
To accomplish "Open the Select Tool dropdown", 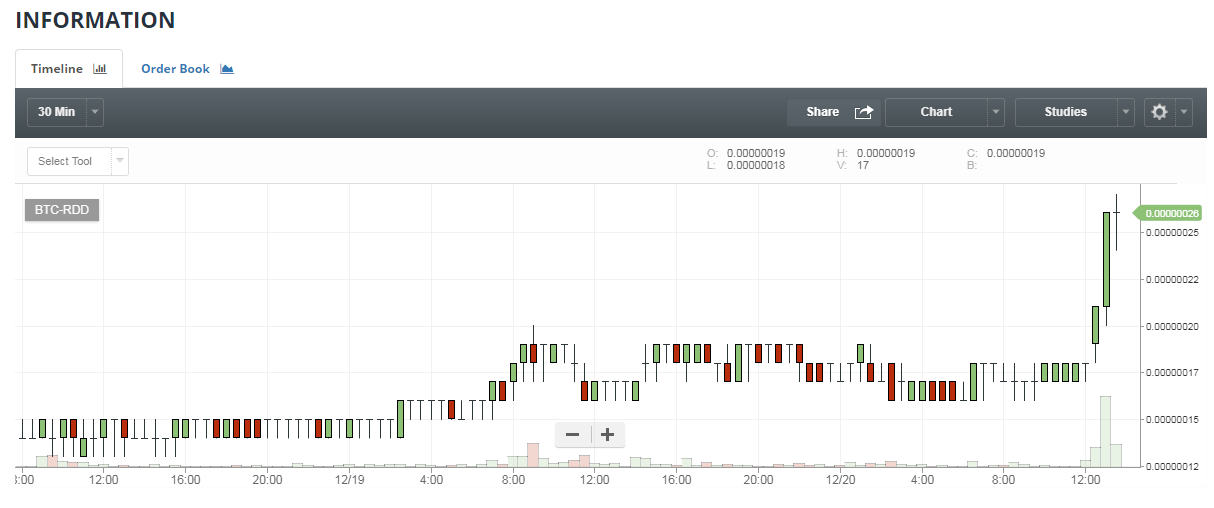I will pyautogui.click(x=78, y=161).
